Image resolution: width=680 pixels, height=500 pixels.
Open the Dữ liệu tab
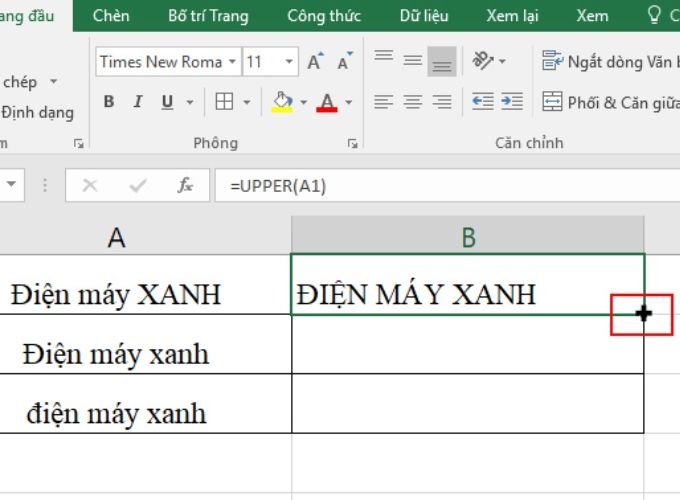[426, 16]
